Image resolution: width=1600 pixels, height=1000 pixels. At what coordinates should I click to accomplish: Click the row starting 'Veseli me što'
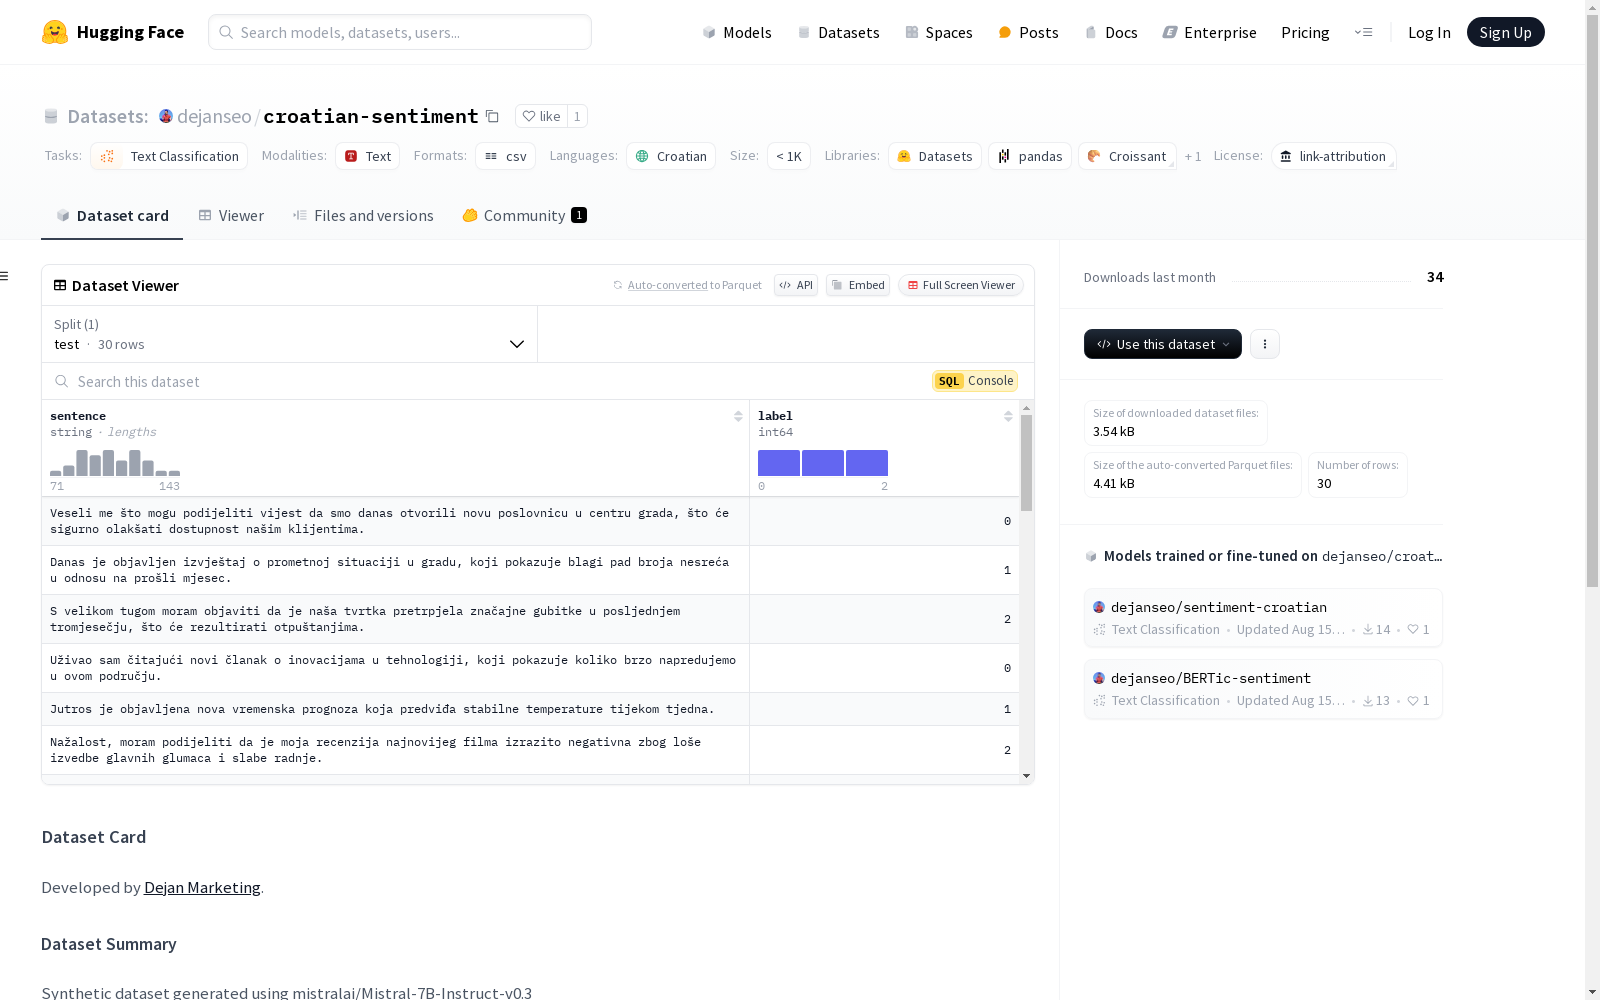pos(530,521)
